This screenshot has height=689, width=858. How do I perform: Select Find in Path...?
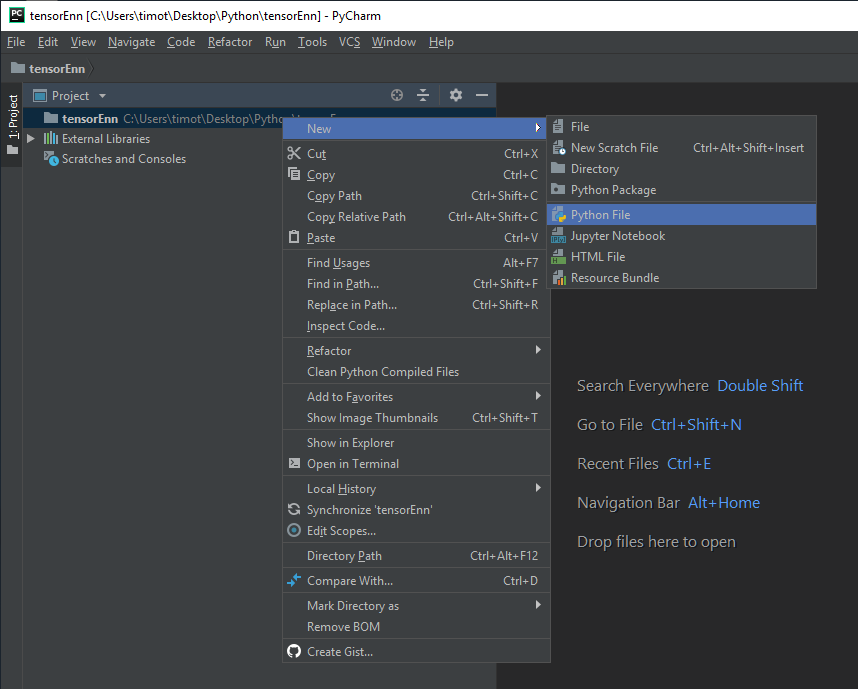tap(416, 283)
